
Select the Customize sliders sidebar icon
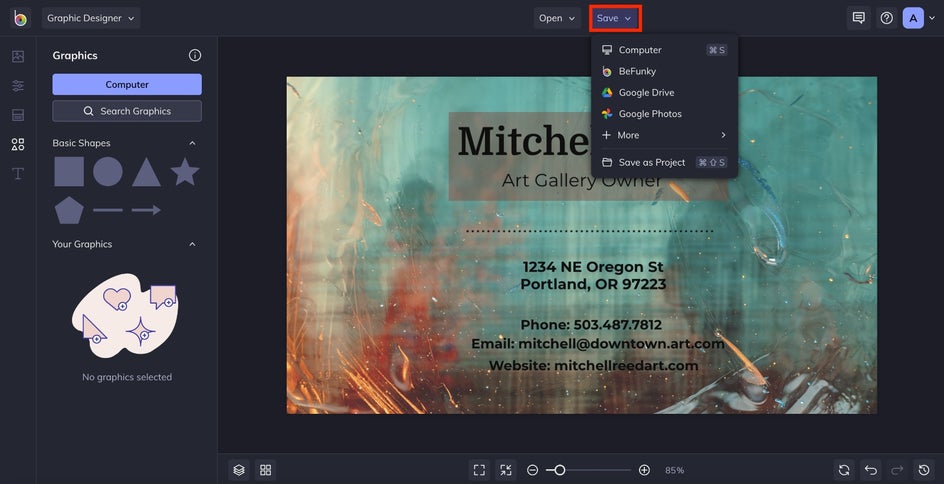point(18,86)
